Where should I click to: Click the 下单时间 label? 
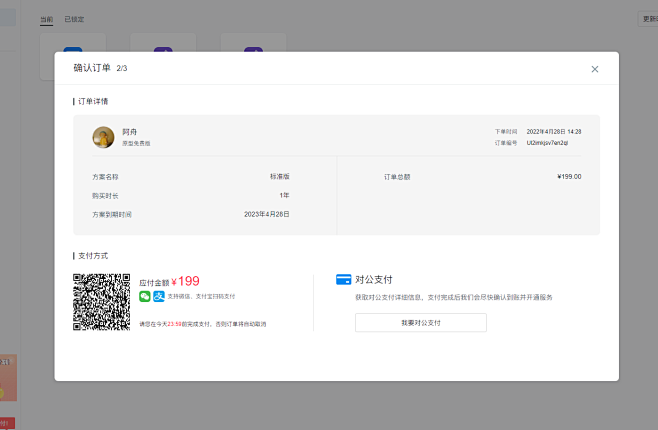point(506,132)
